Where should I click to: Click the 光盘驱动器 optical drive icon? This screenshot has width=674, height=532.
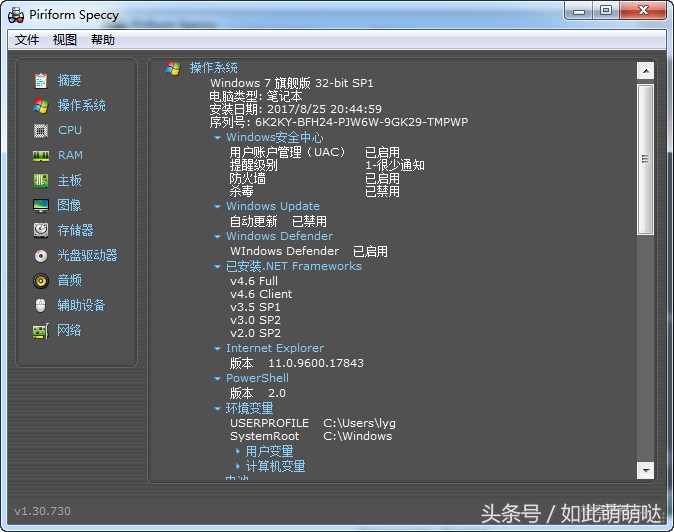tap(41, 256)
